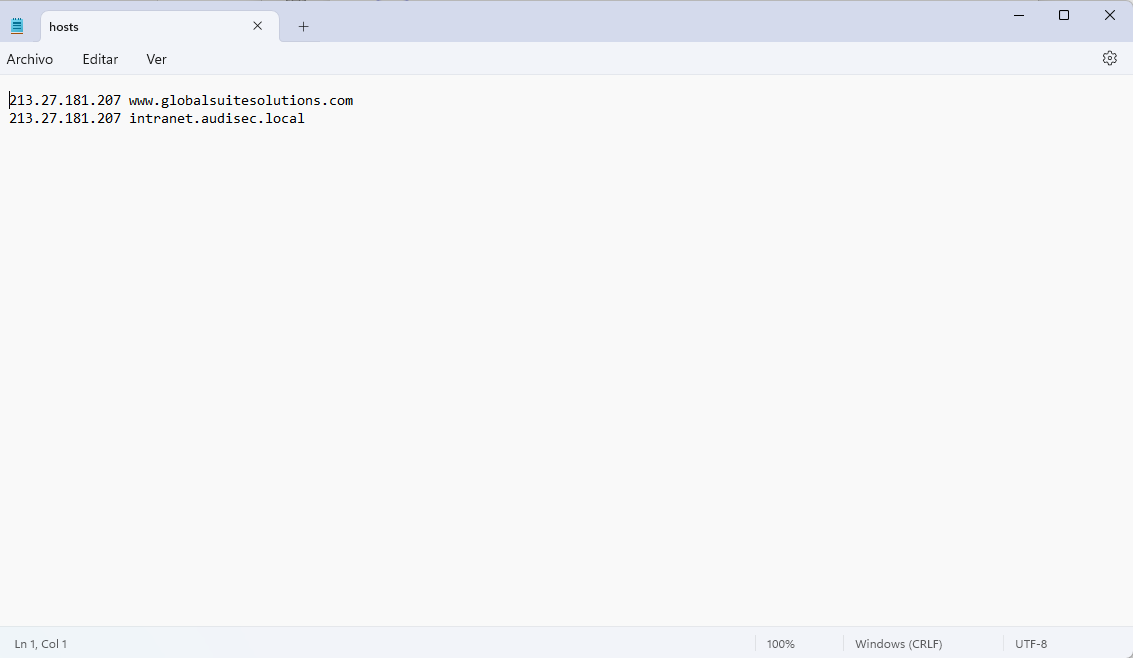Maximize the Notepad window

pyautogui.click(x=1064, y=15)
